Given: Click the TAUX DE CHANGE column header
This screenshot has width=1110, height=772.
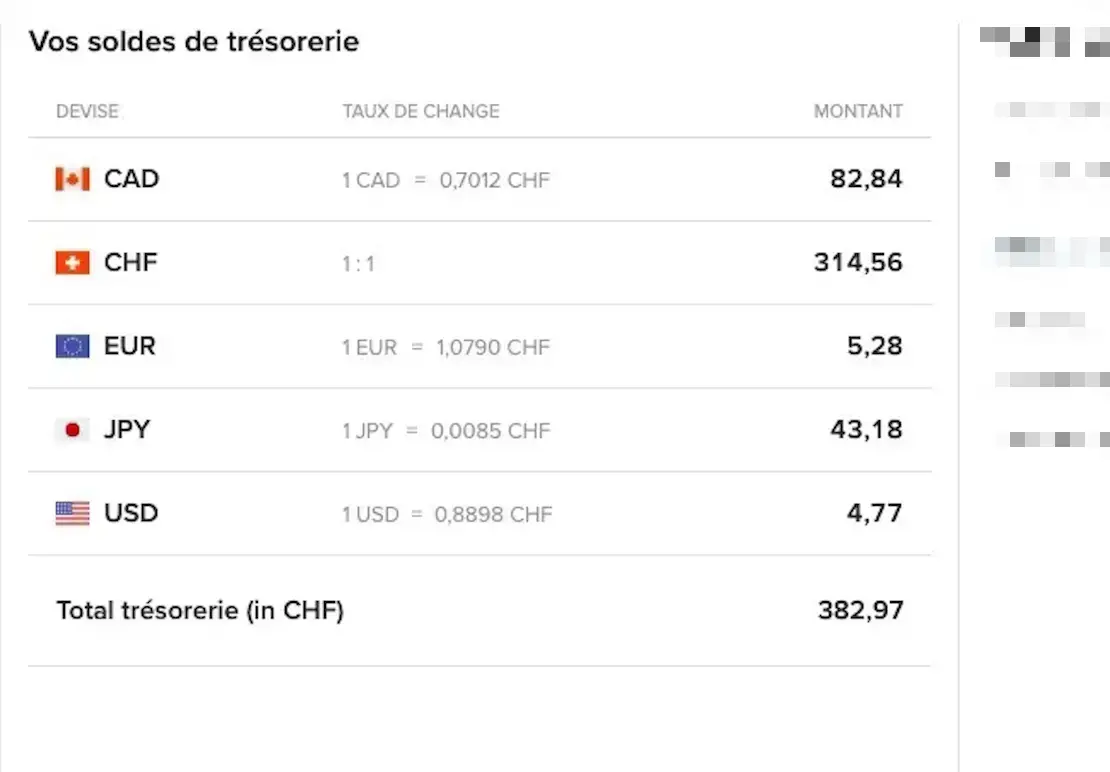Looking at the screenshot, I should pyautogui.click(x=421, y=111).
